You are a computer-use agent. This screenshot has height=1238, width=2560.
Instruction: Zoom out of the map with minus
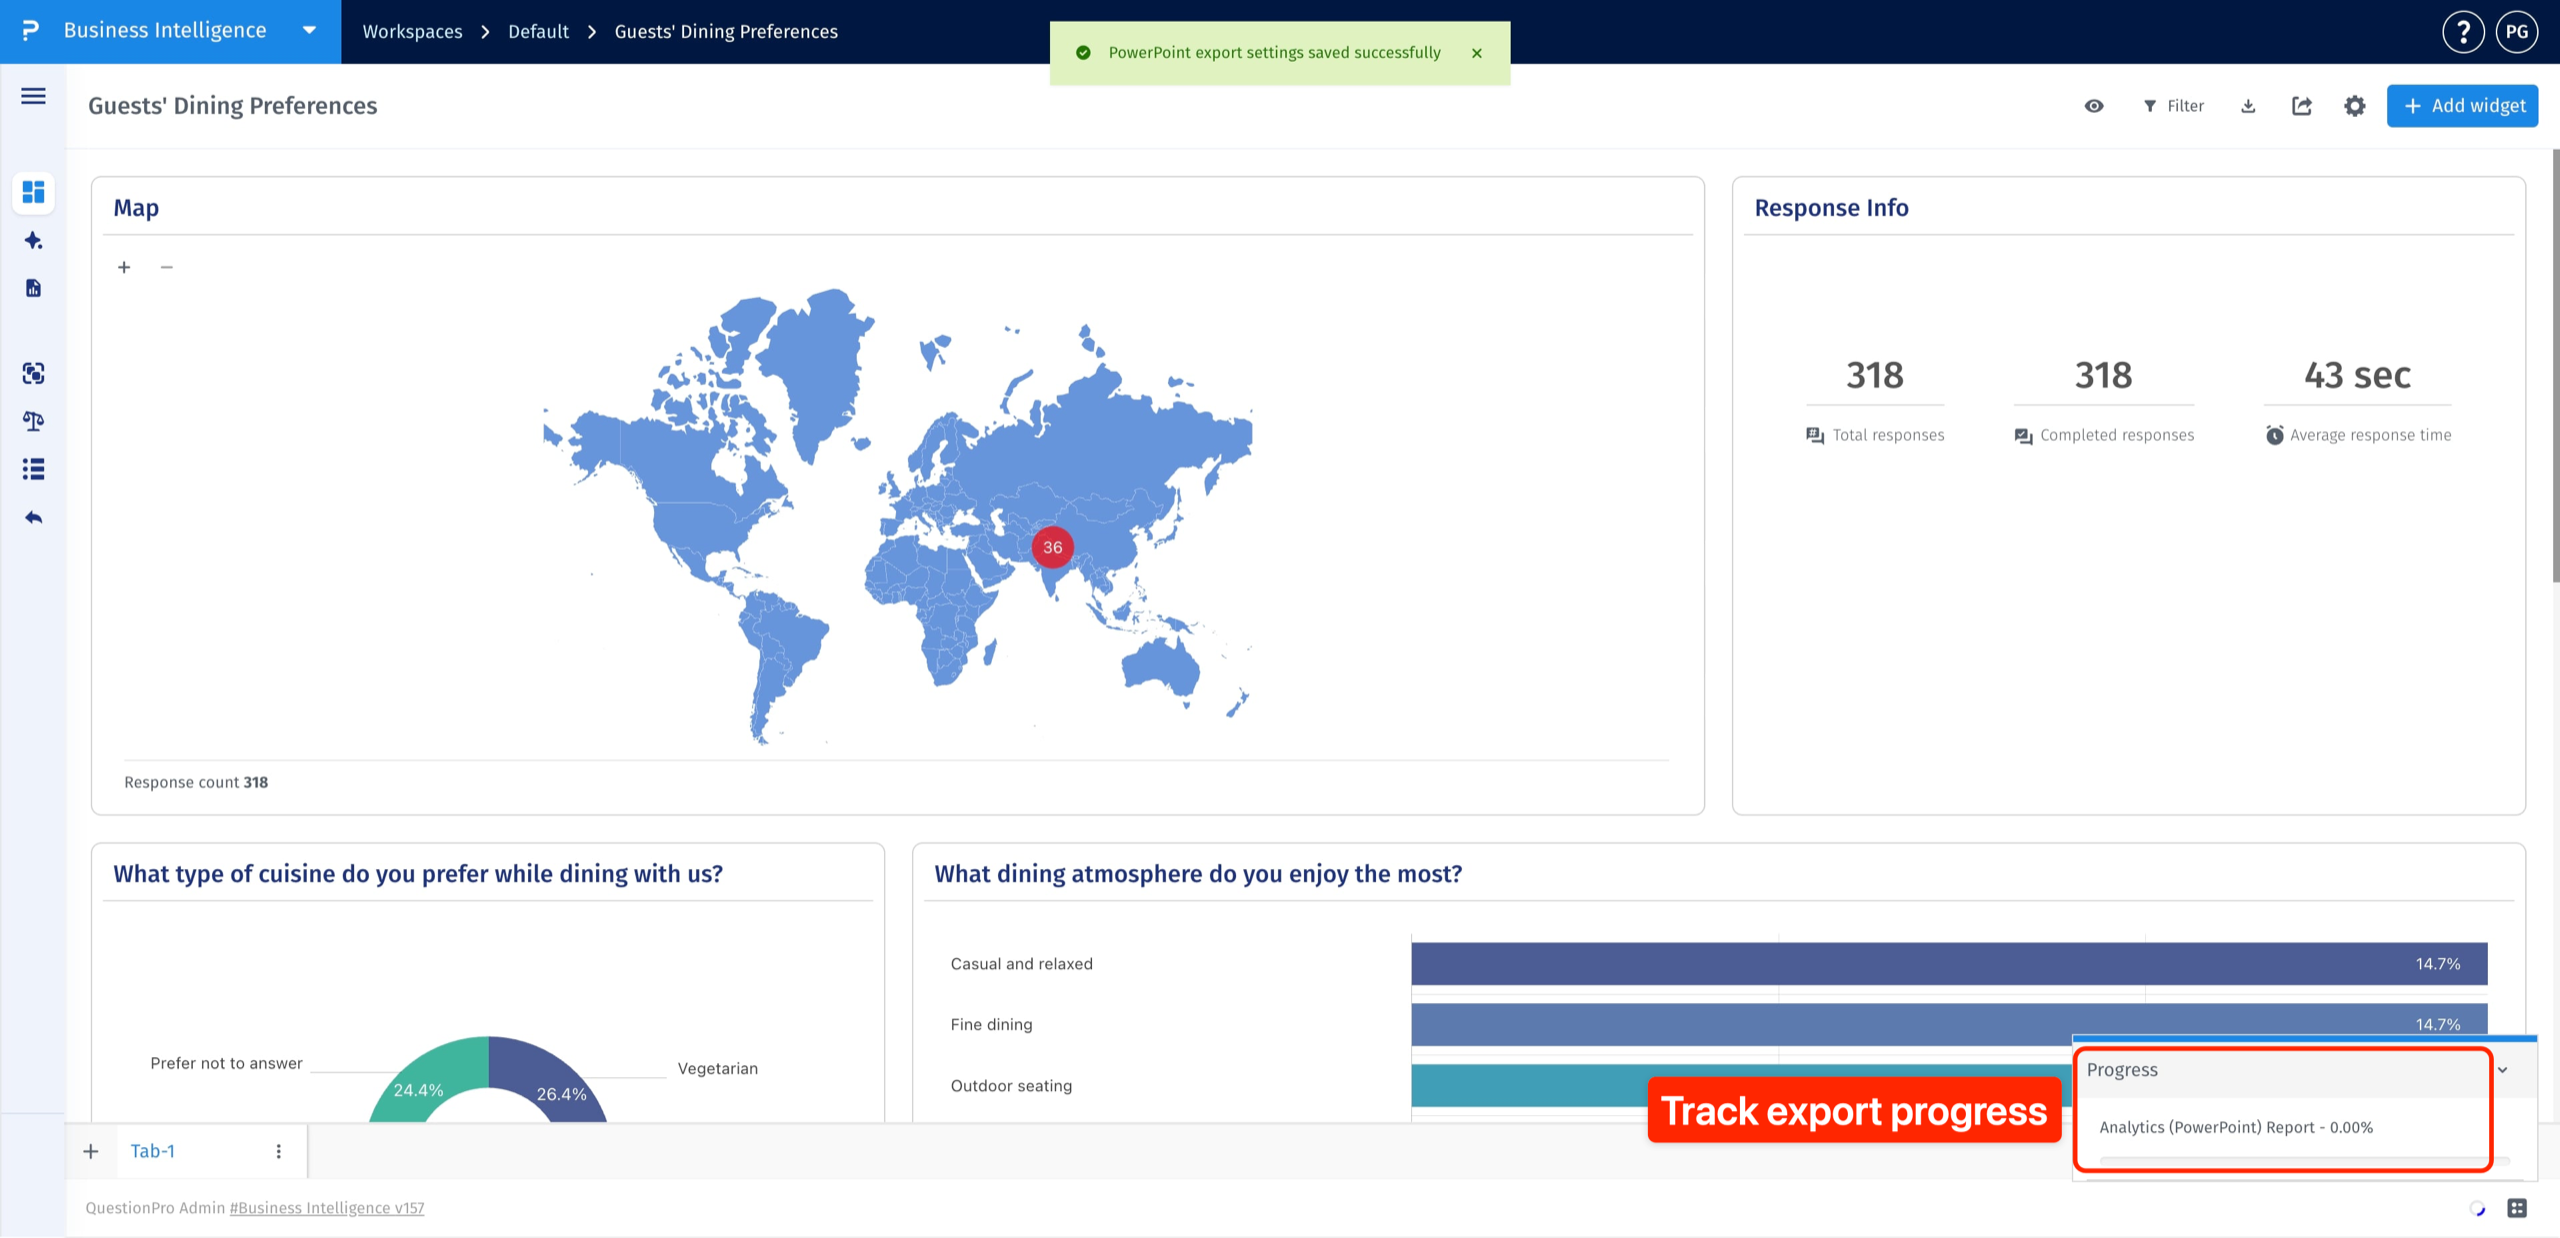[x=167, y=267]
